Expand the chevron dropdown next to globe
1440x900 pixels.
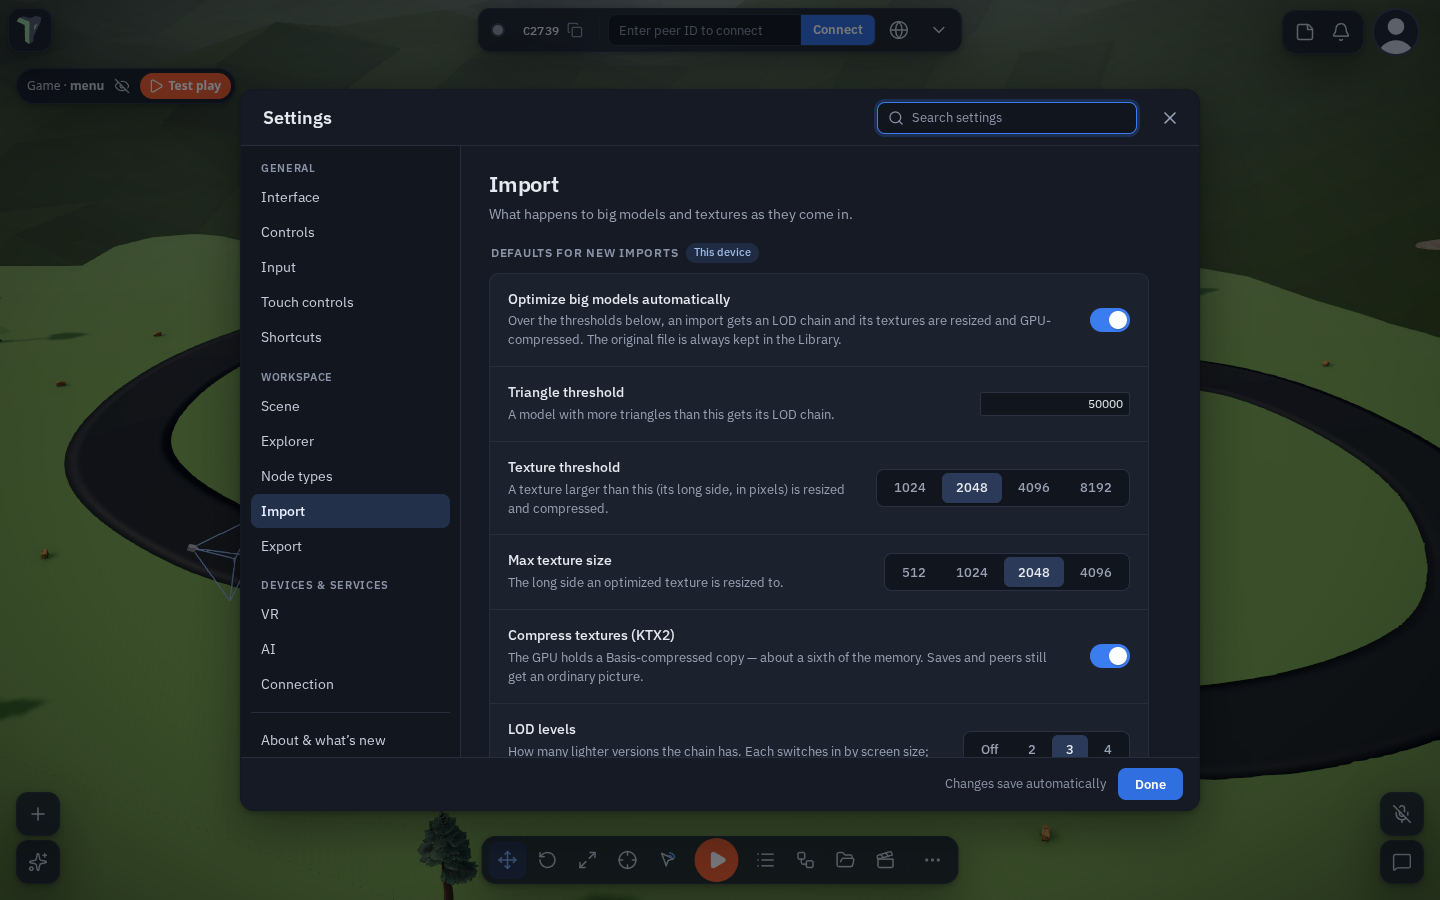pyautogui.click(x=939, y=30)
